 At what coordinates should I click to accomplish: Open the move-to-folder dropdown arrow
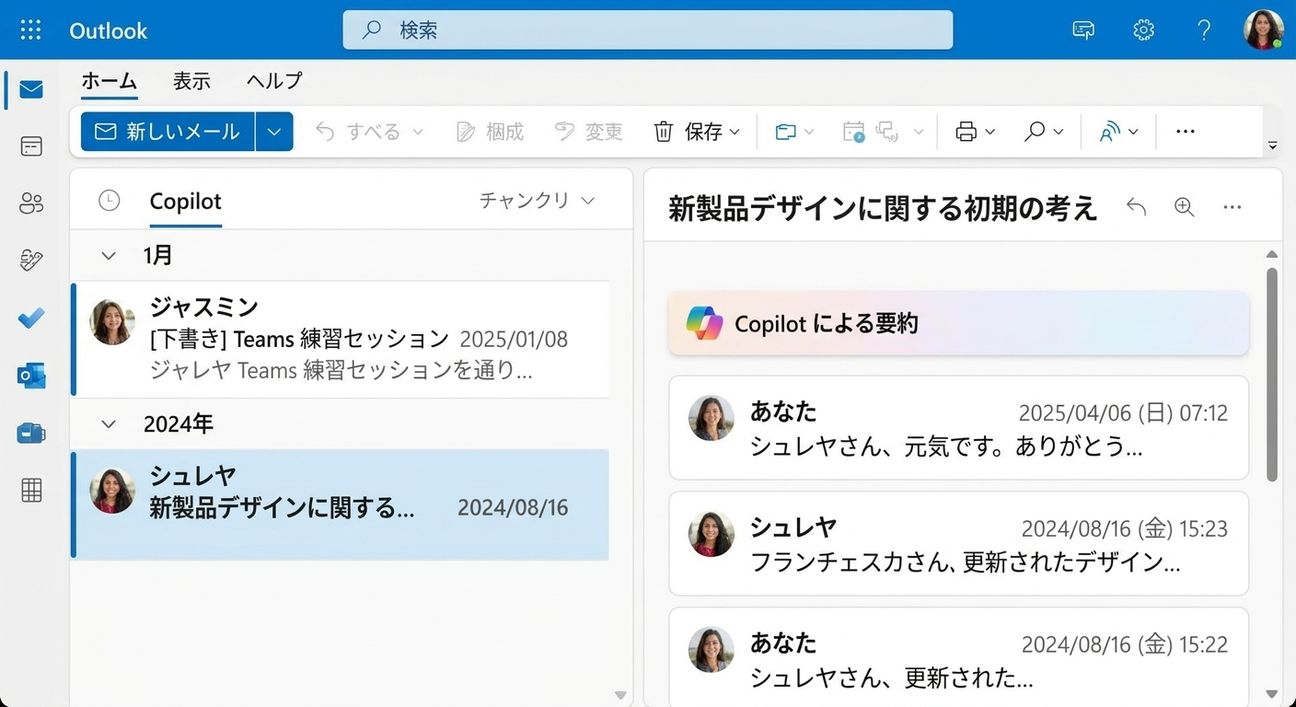tap(809, 132)
